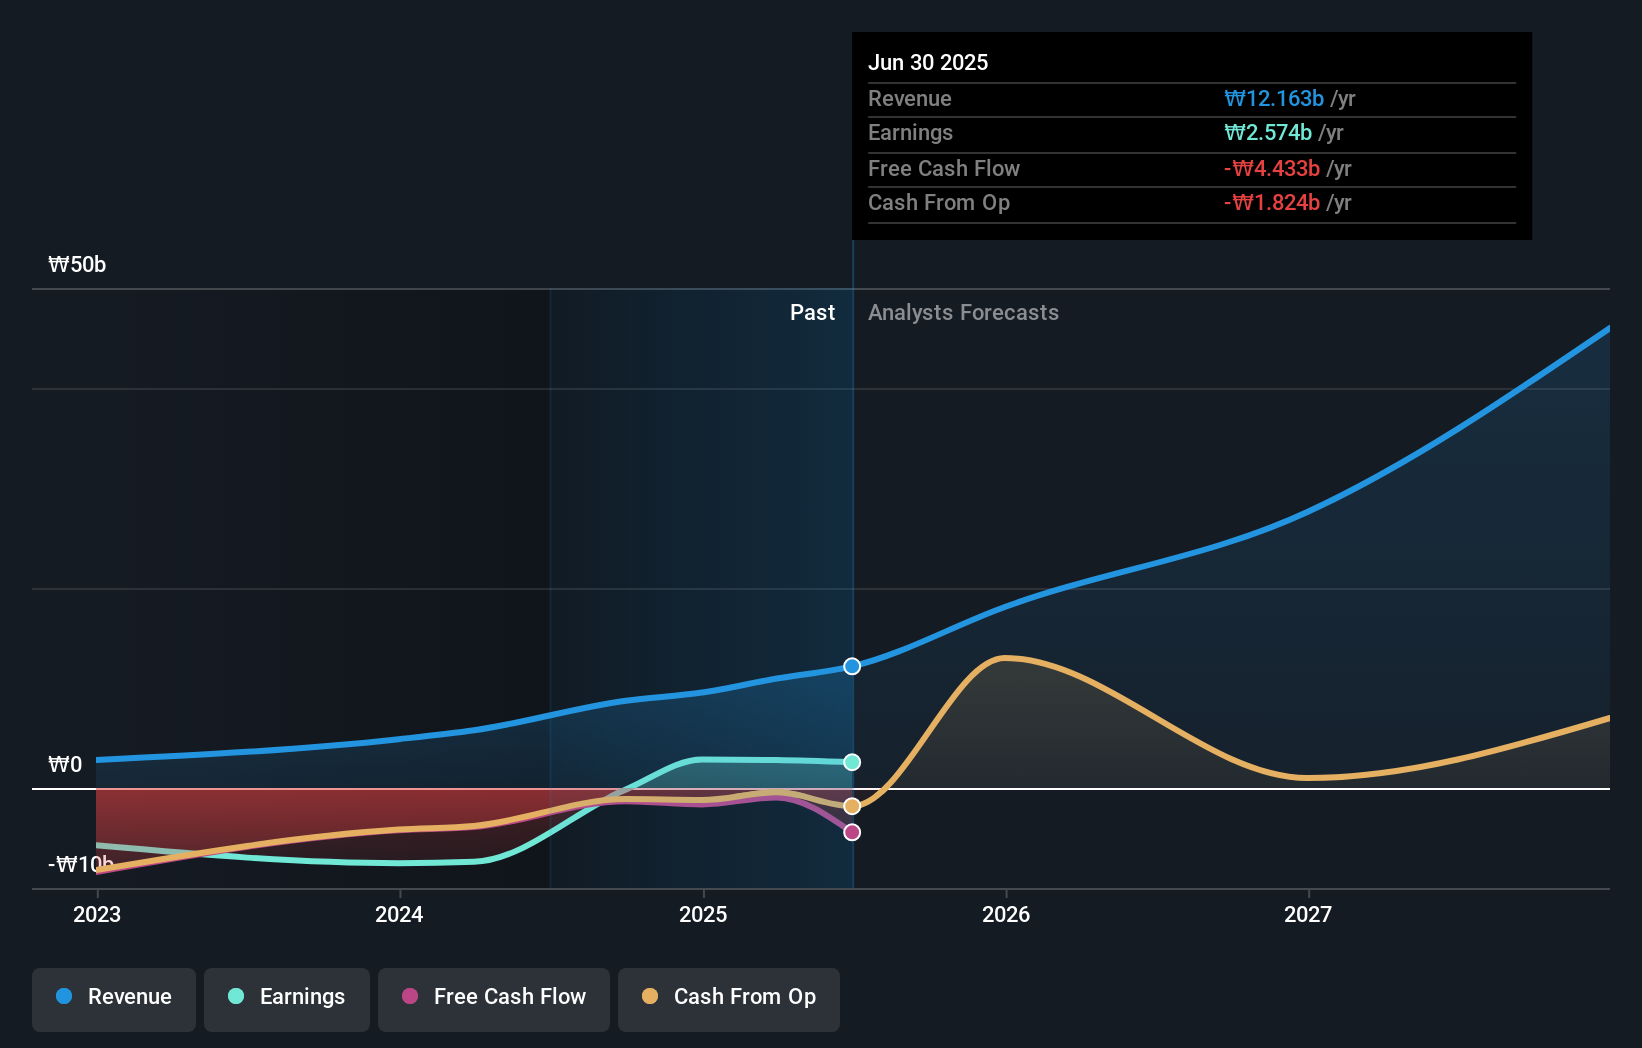Select the Earnings marker at the forecast boundary
1642x1048 pixels.
pyautogui.click(x=851, y=762)
